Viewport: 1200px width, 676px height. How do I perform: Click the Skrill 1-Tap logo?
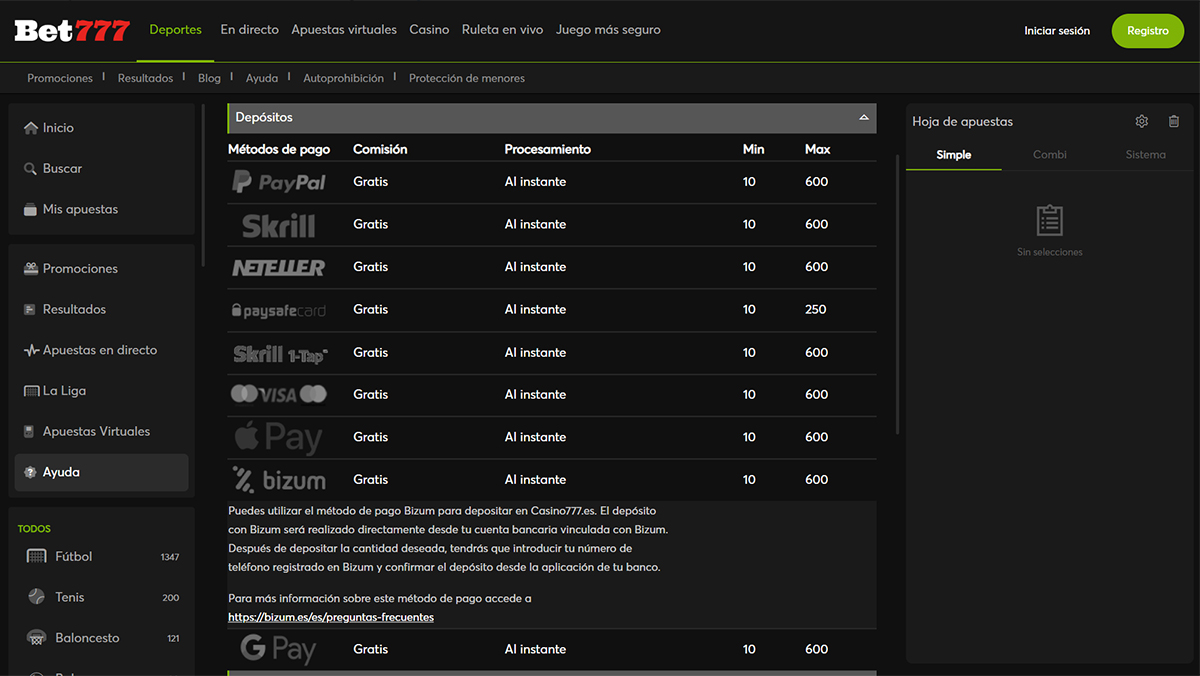click(x=280, y=353)
